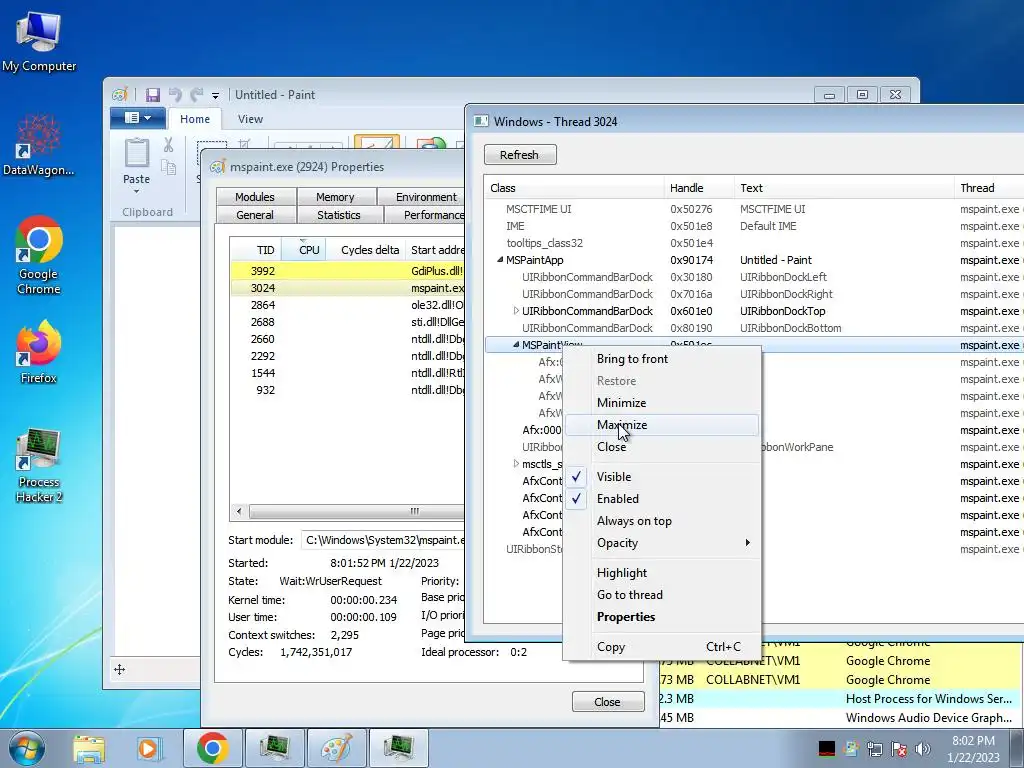Image resolution: width=1024 pixels, height=768 pixels.
Task: Open the Opacity submenu arrow
Action: click(748, 543)
